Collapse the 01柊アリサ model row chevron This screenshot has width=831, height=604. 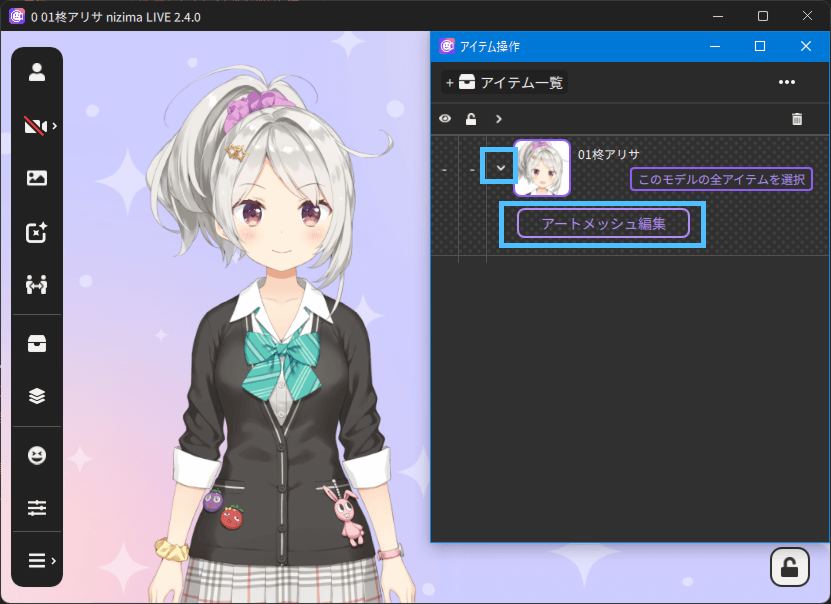pos(499,167)
